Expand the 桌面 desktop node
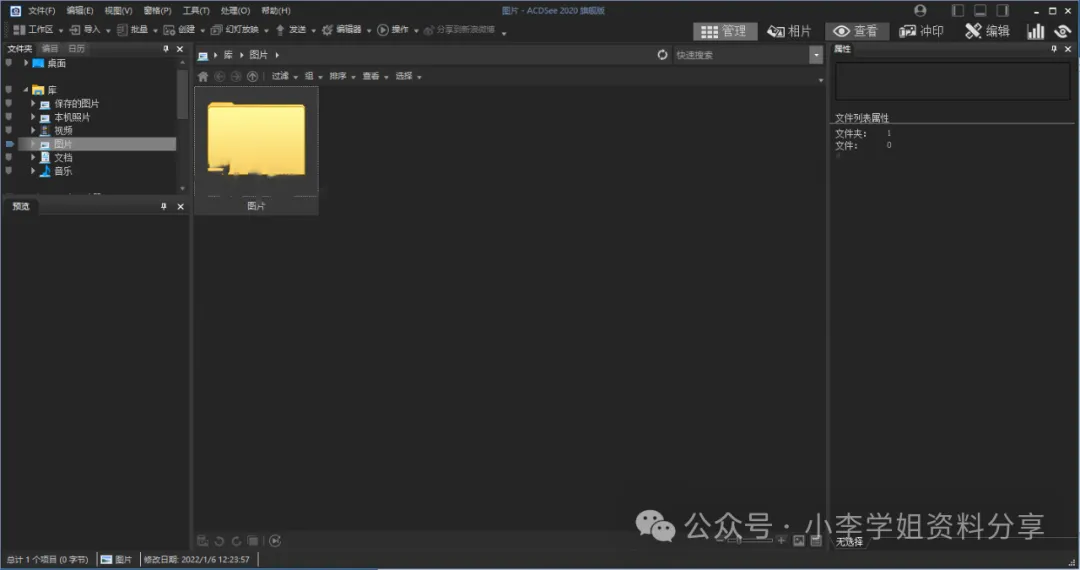 click(25, 63)
